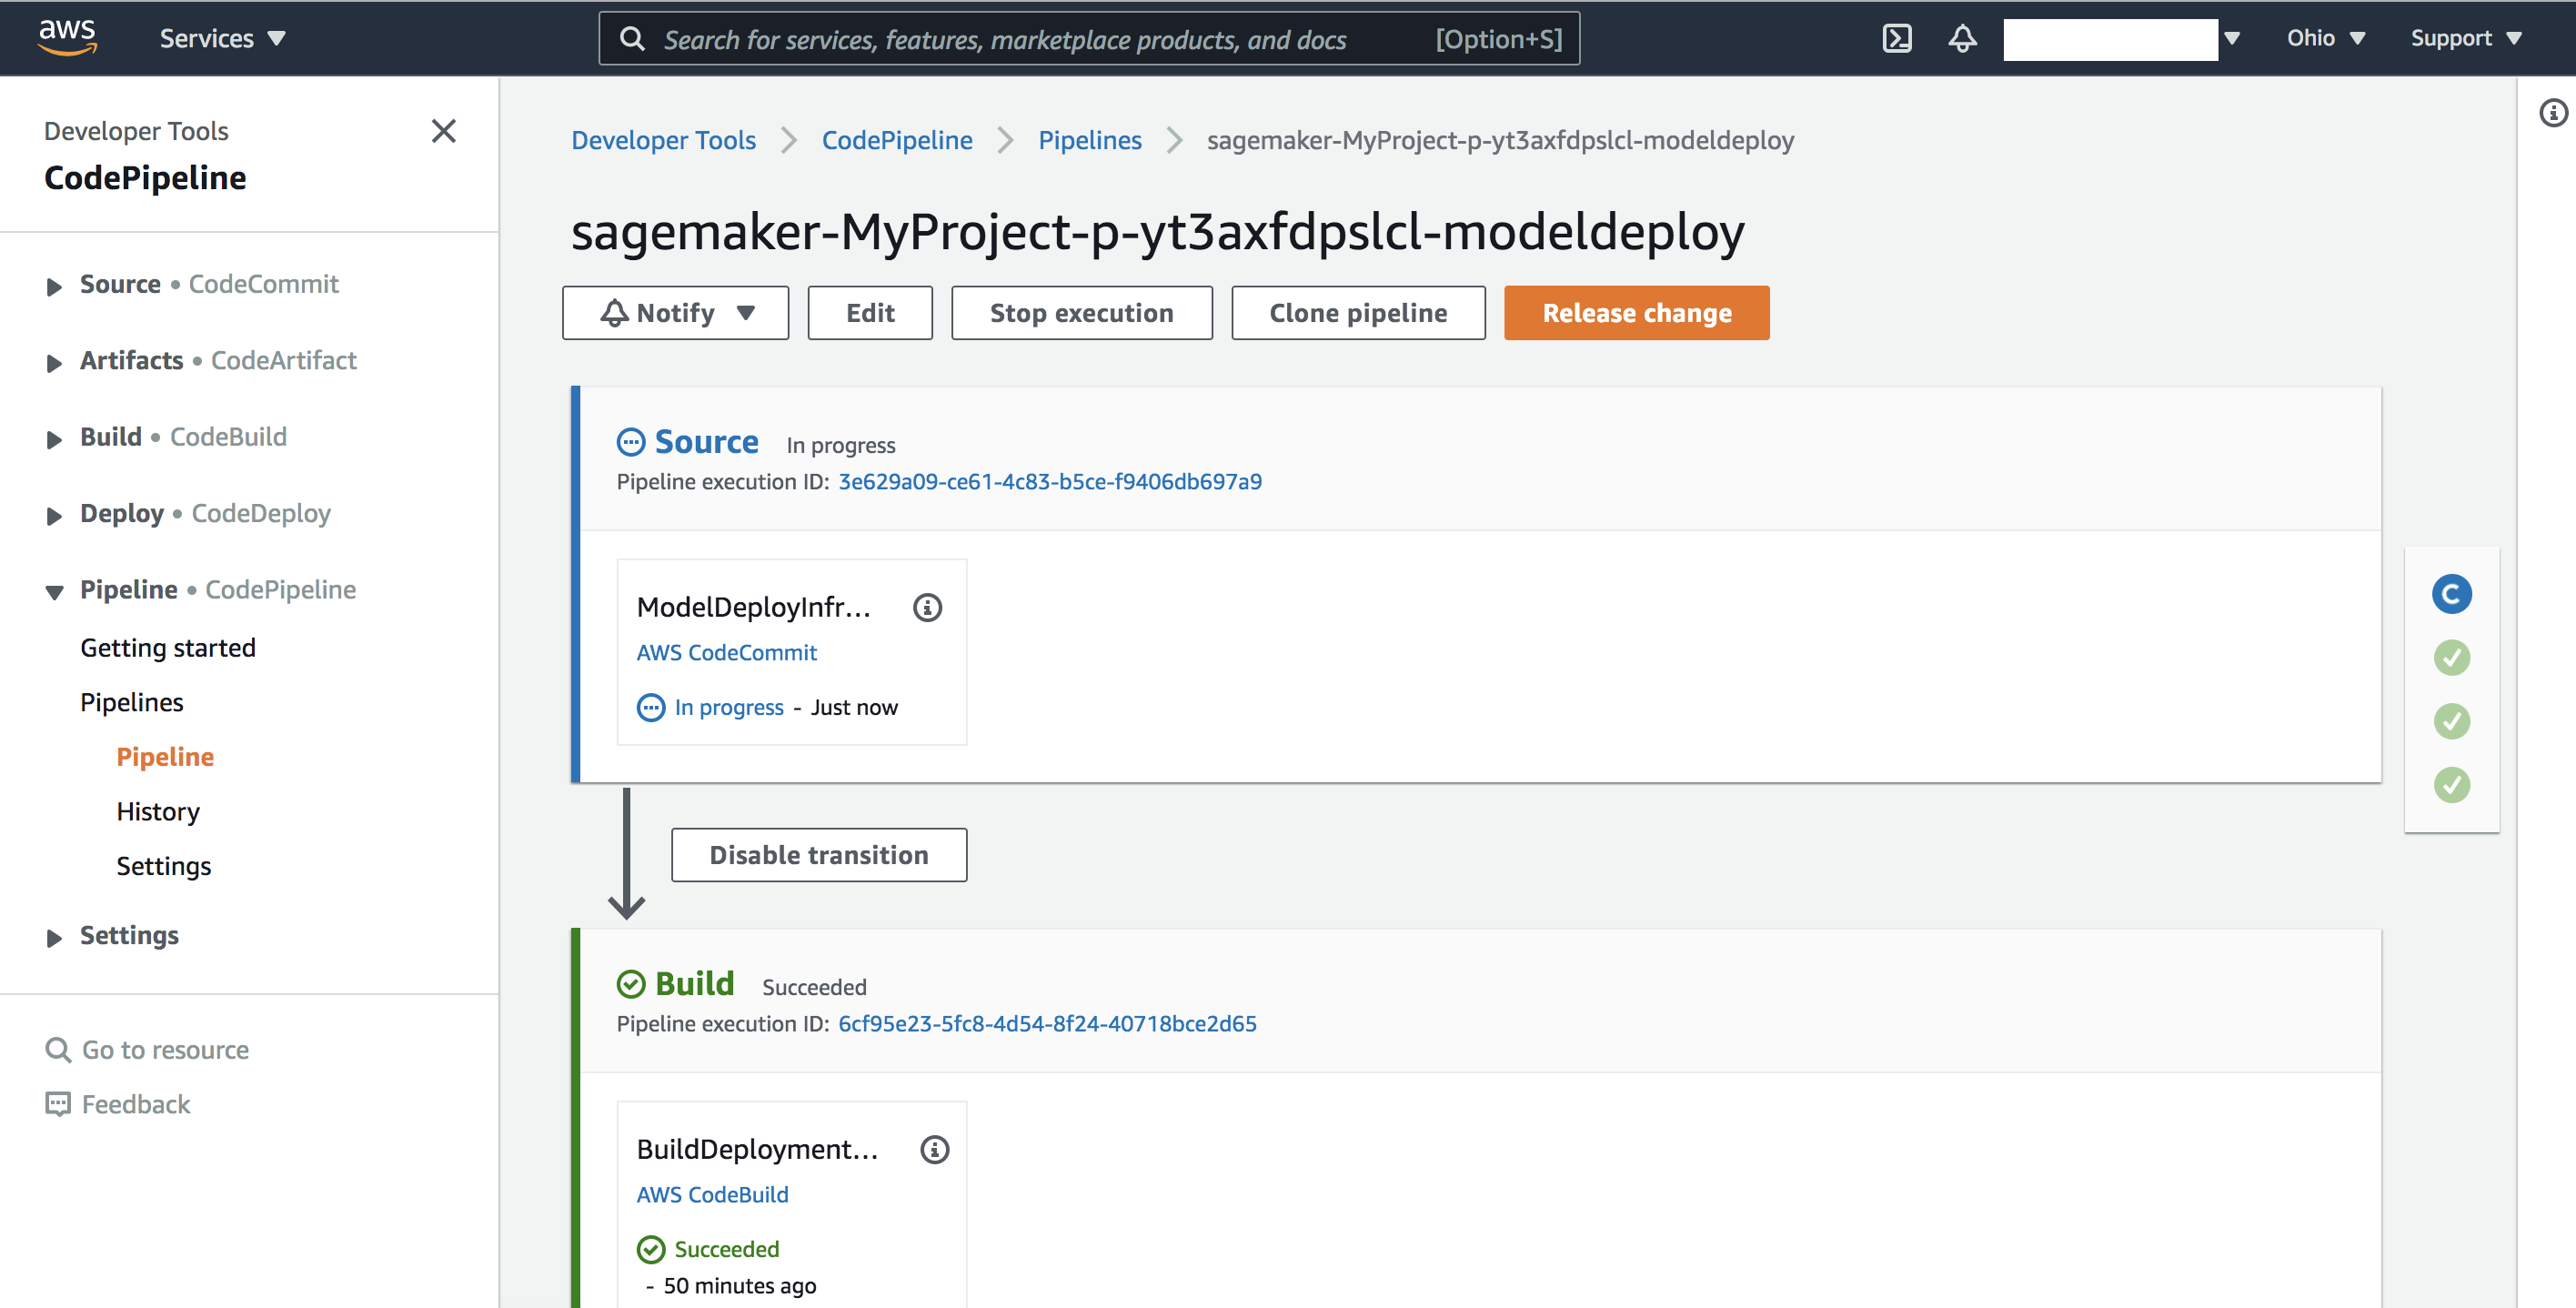2576x1308 pixels.
Task: Open the Ohio region selector
Action: [2325, 38]
